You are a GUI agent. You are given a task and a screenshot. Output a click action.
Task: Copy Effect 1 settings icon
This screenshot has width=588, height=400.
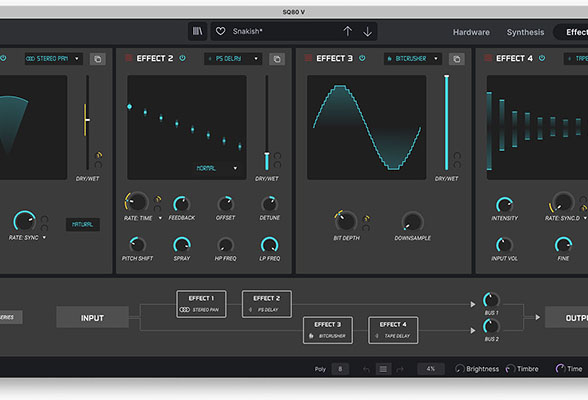point(98,59)
